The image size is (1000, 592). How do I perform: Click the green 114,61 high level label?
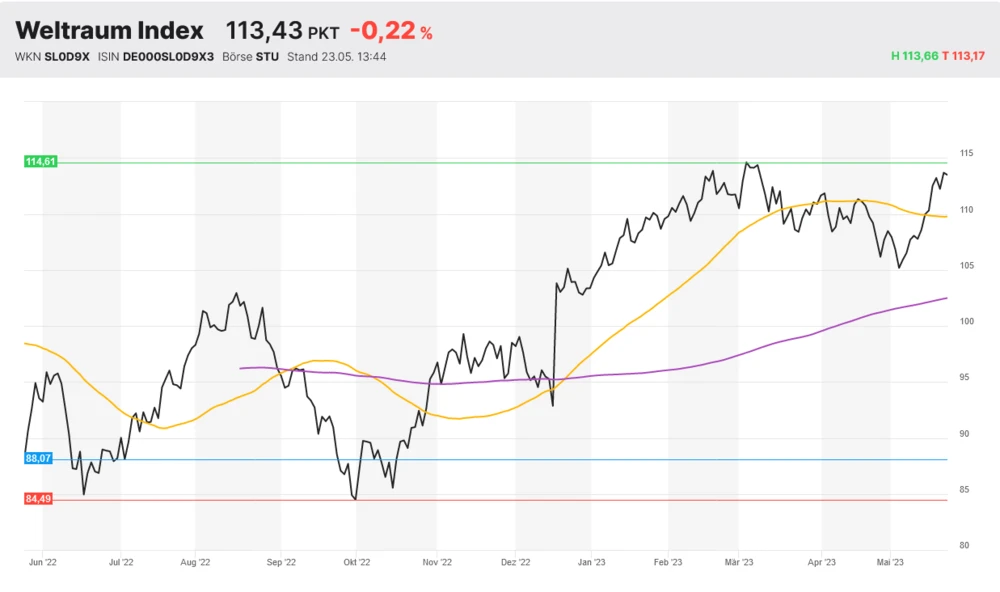pyautogui.click(x=41, y=161)
